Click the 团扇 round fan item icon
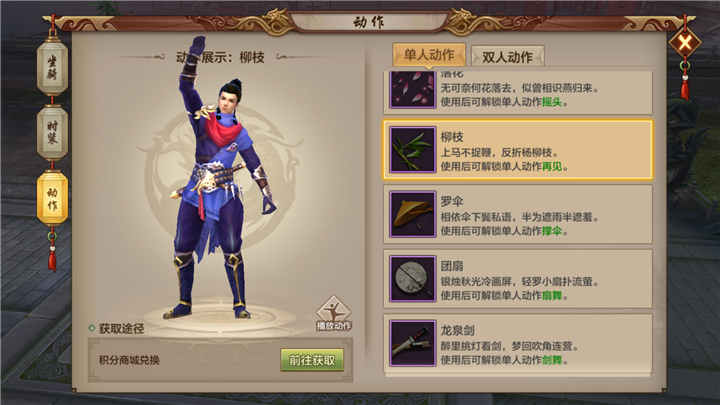 pos(412,279)
